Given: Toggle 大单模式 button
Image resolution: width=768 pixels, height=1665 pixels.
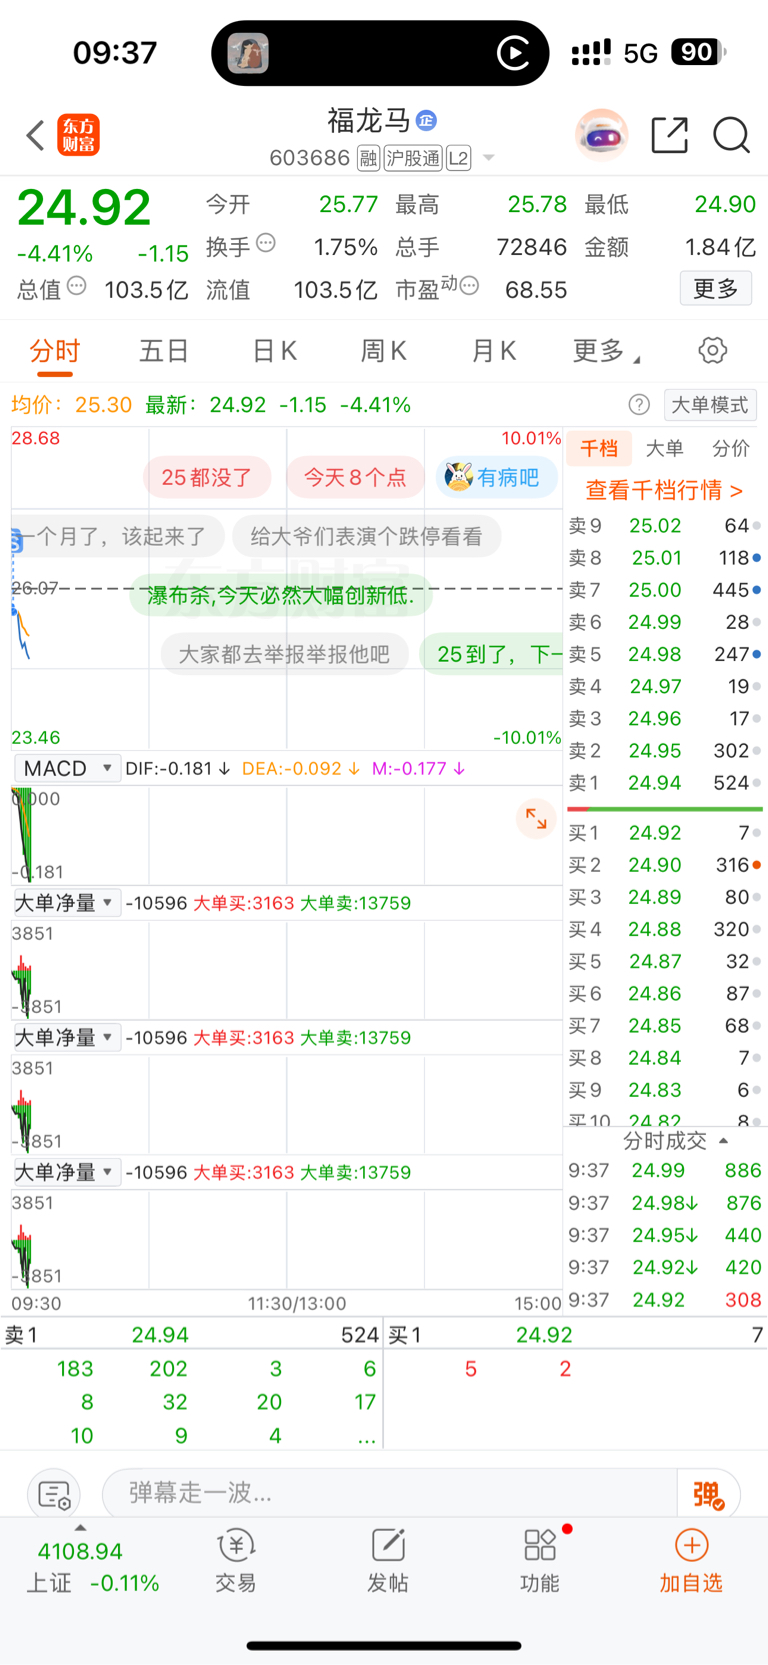Looking at the screenshot, I should pyautogui.click(x=710, y=404).
